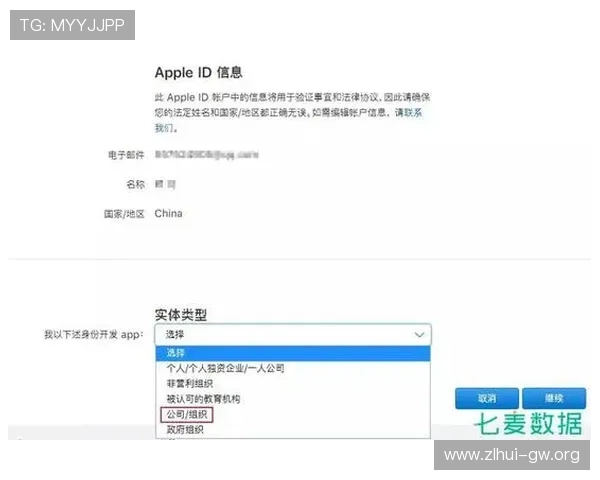Click the dropdown chevron arrow
Screen dimensions: 600x480
(419, 335)
